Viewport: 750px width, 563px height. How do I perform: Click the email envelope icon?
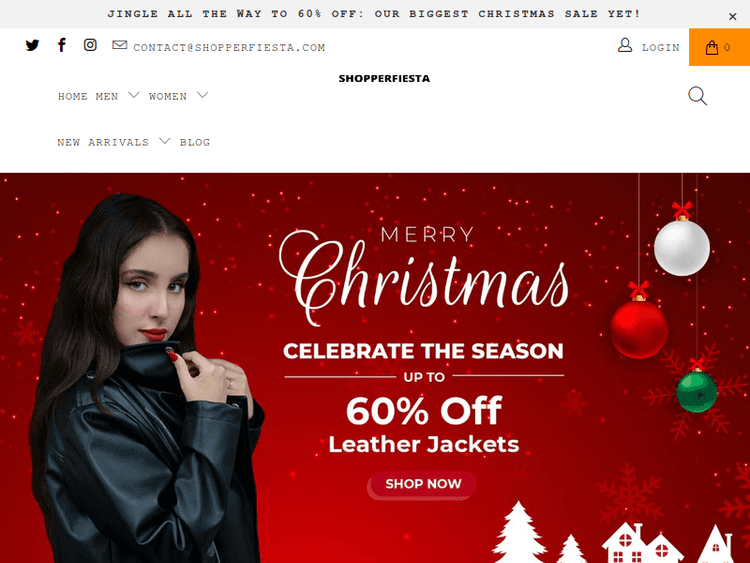tap(120, 45)
